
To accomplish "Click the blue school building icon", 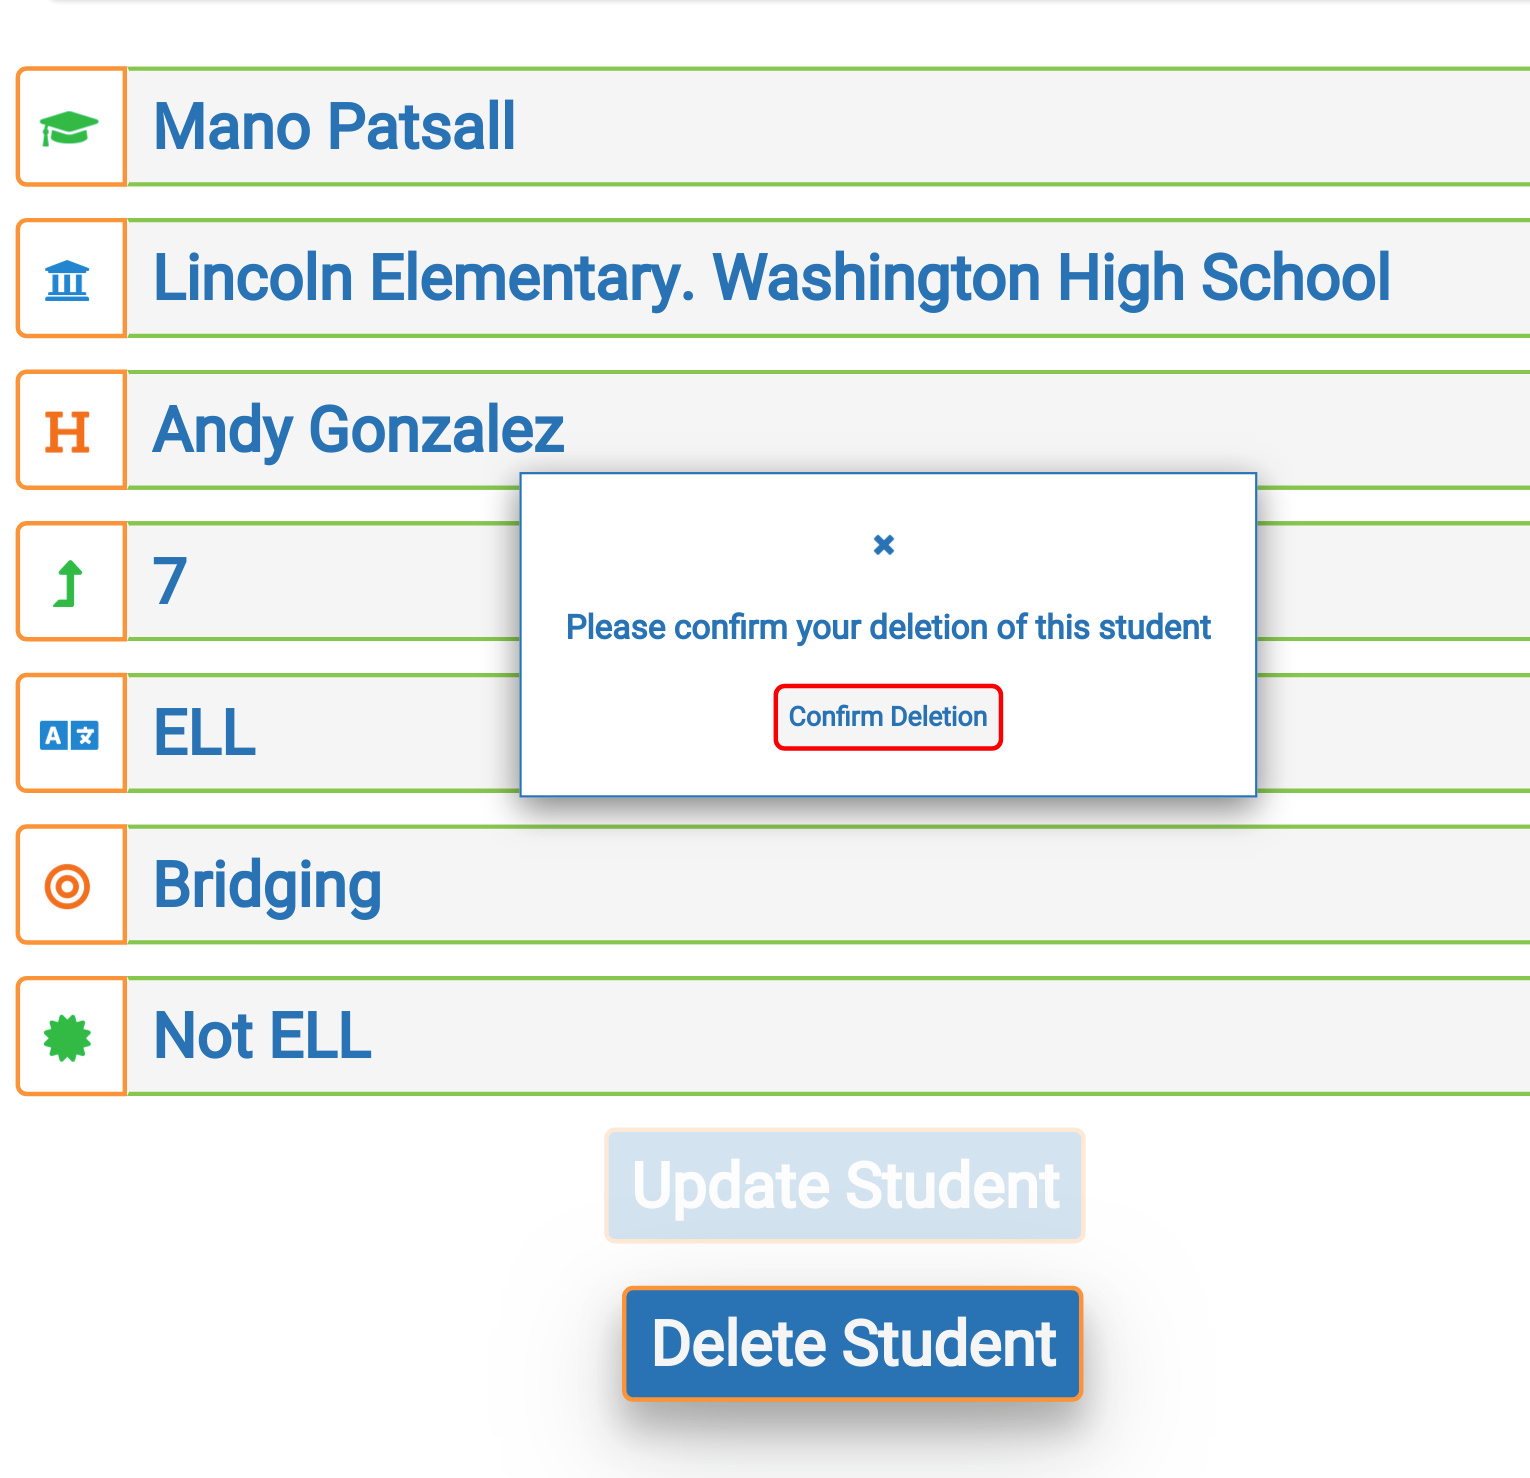I will pos(68,280).
